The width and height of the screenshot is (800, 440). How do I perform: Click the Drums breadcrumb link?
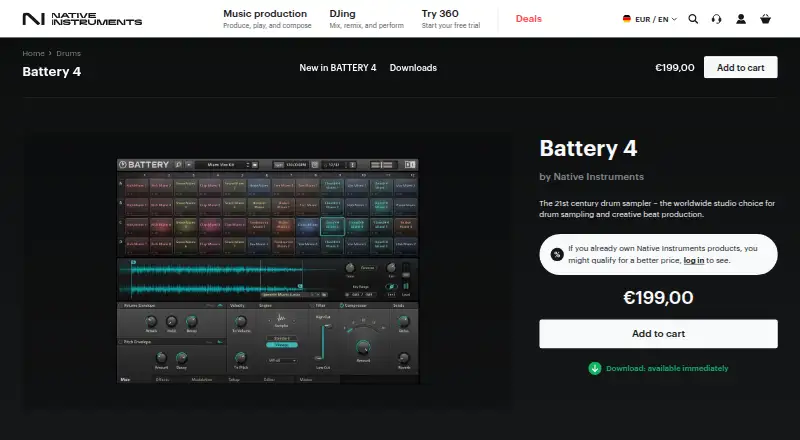tap(68, 53)
